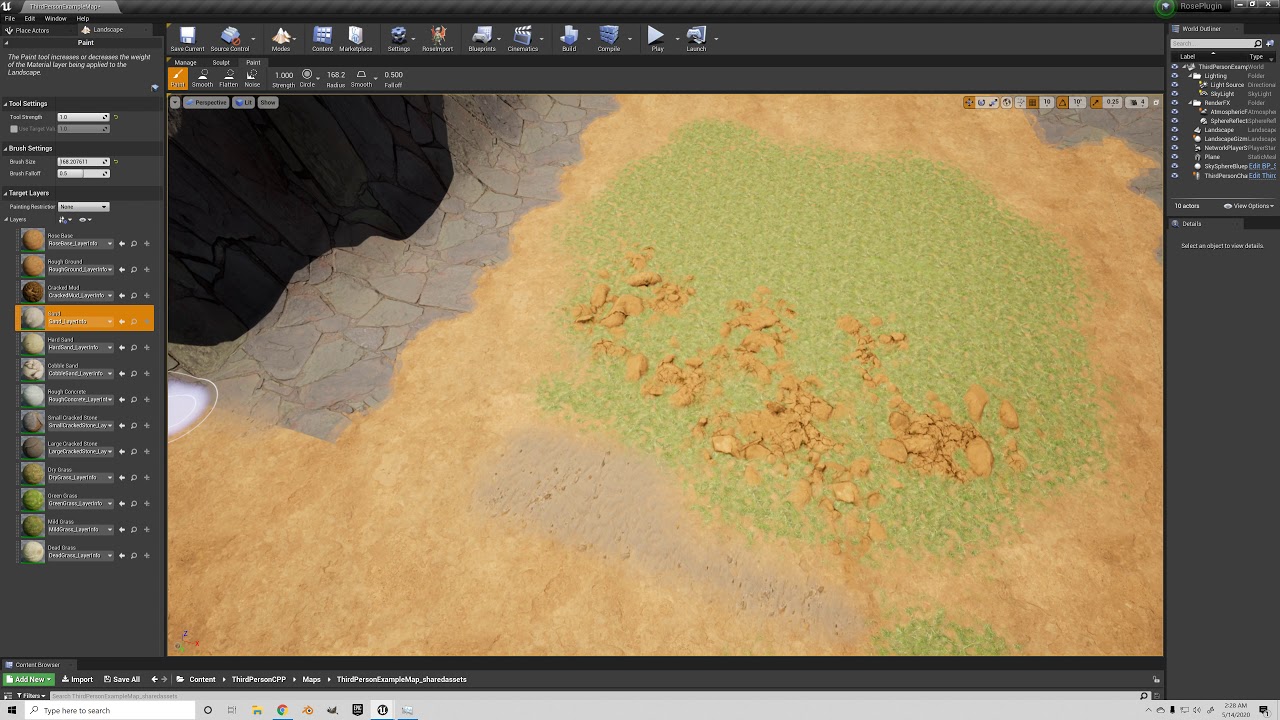Image resolution: width=1280 pixels, height=720 pixels.
Task: Switch to the Sculpt tab
Action: point(221,62)
